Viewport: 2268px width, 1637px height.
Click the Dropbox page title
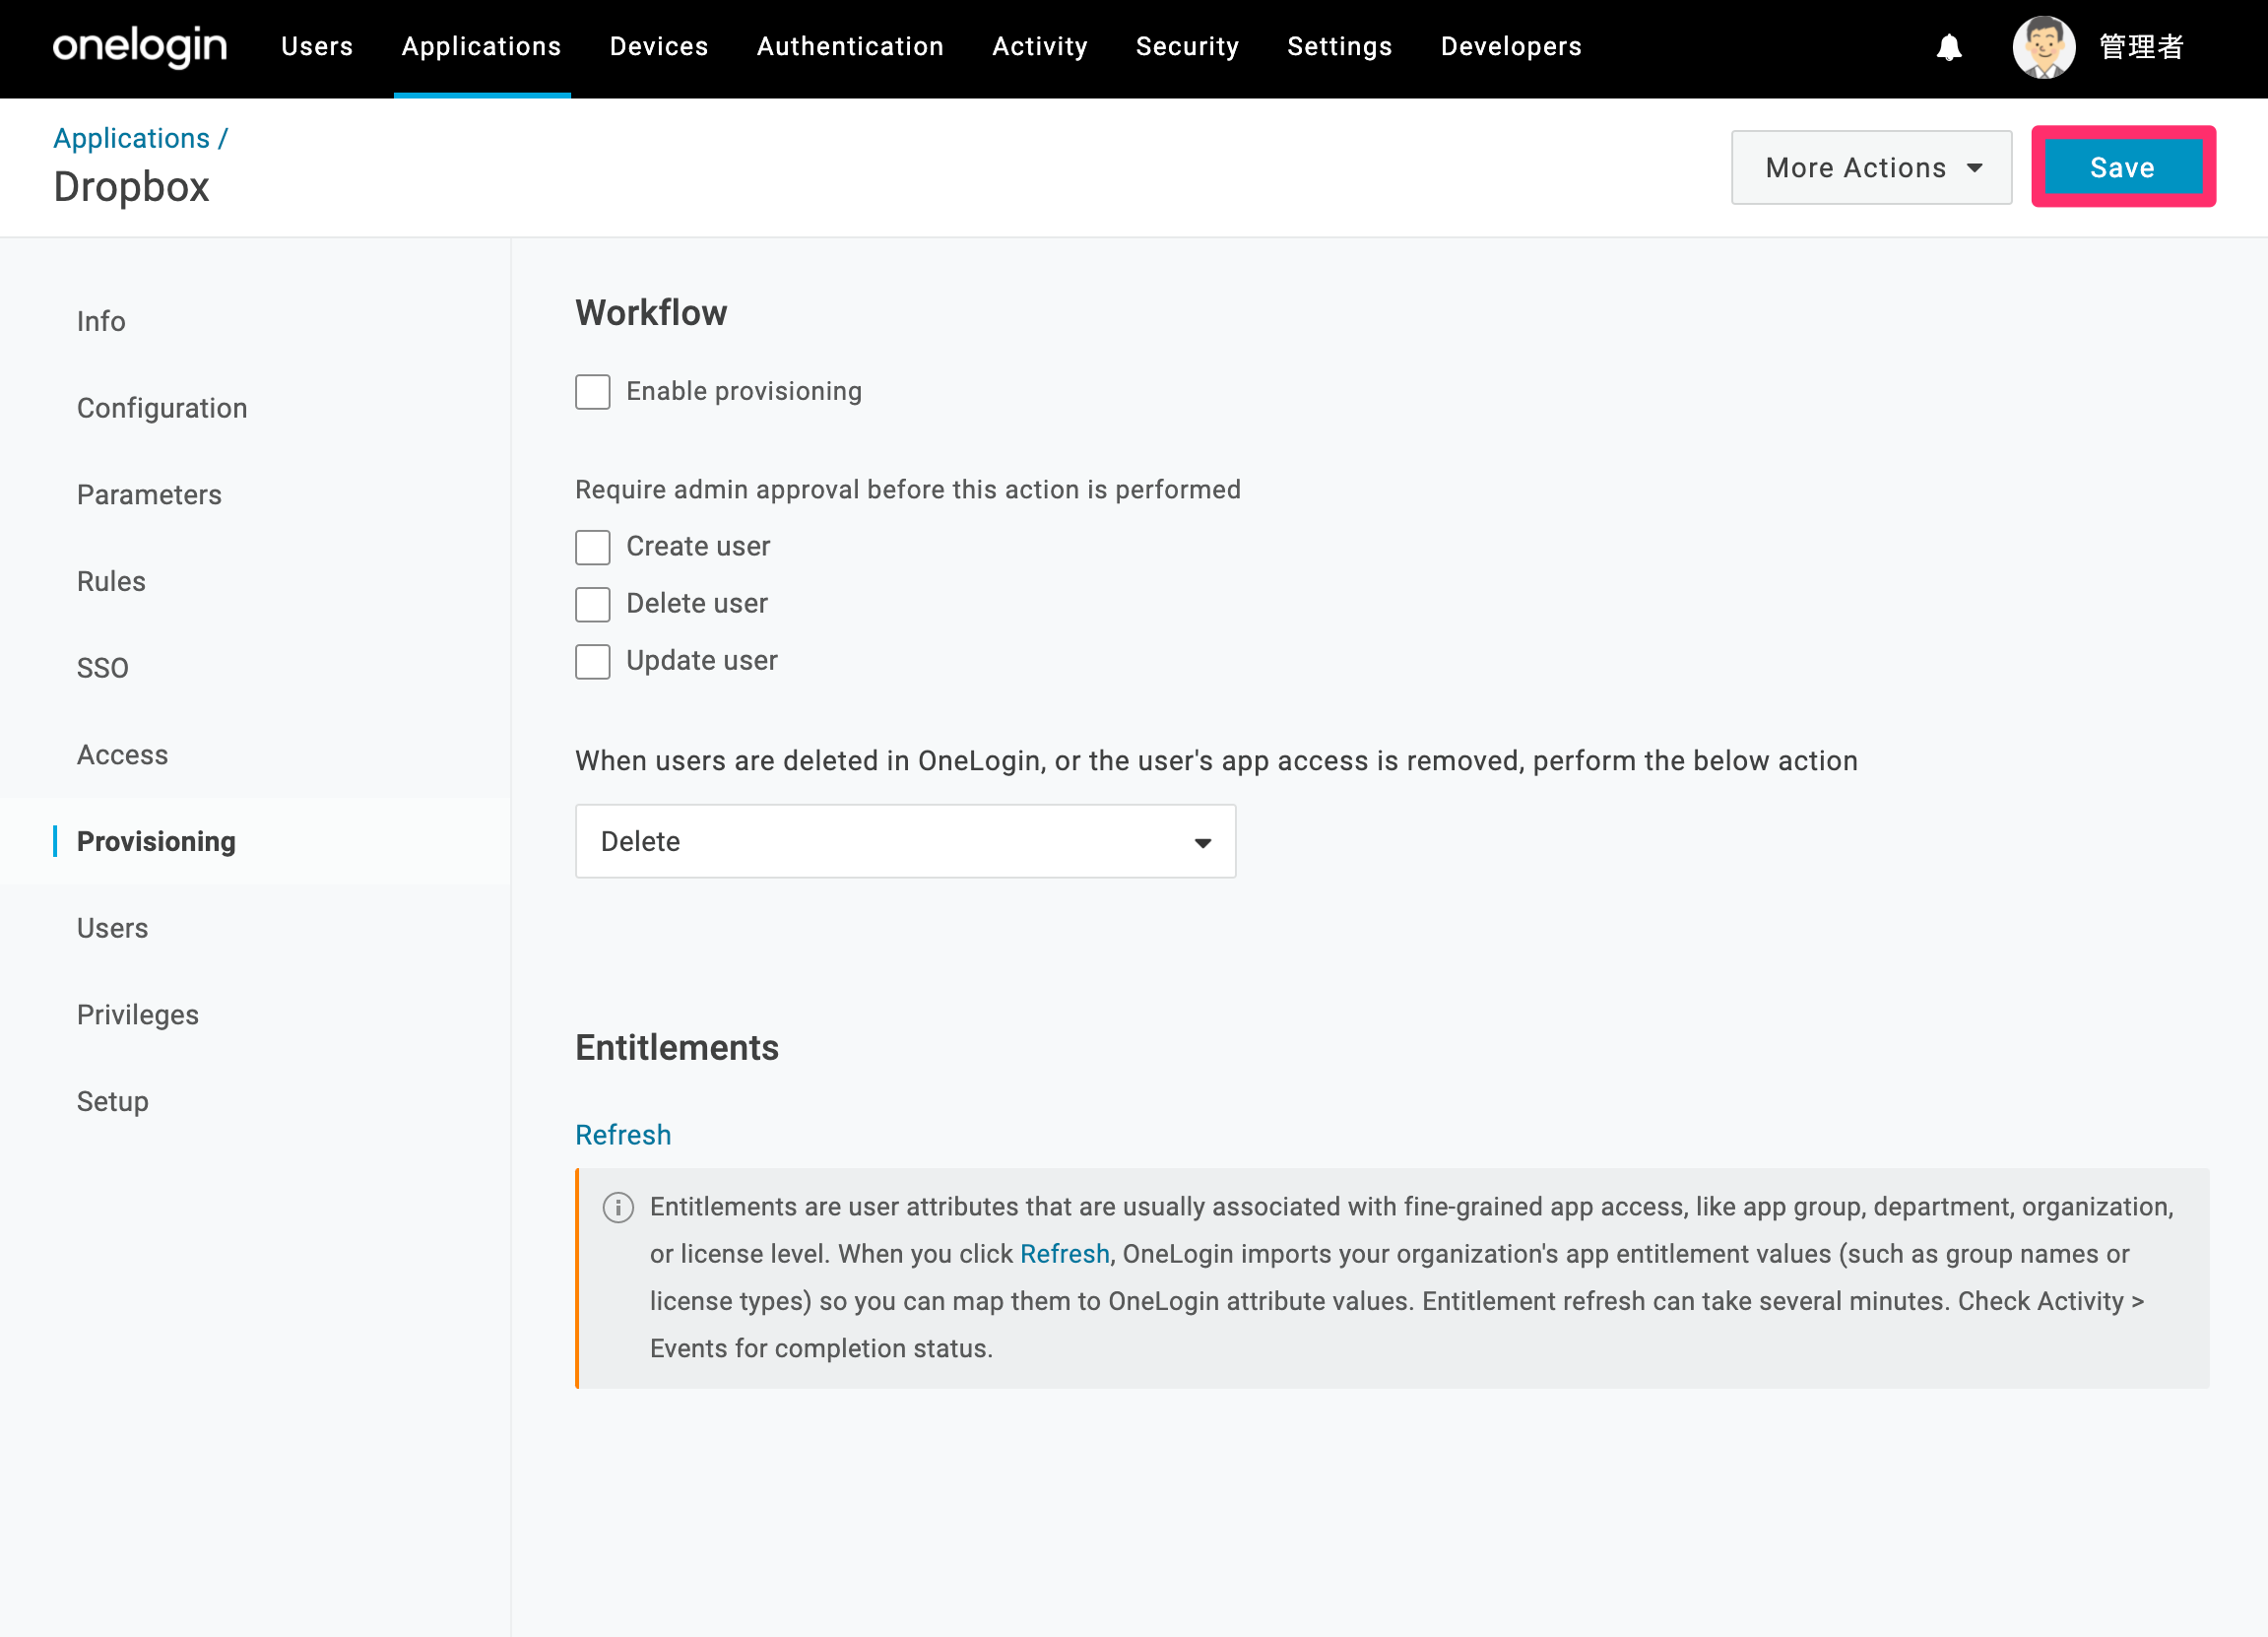pyautogui.click(x=131, y=187)
